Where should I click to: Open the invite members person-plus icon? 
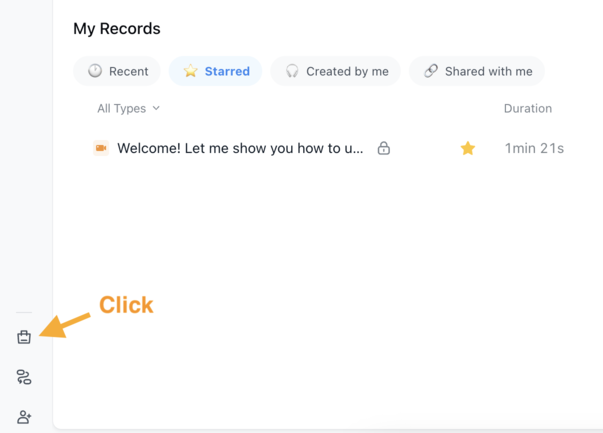(24, 417)
